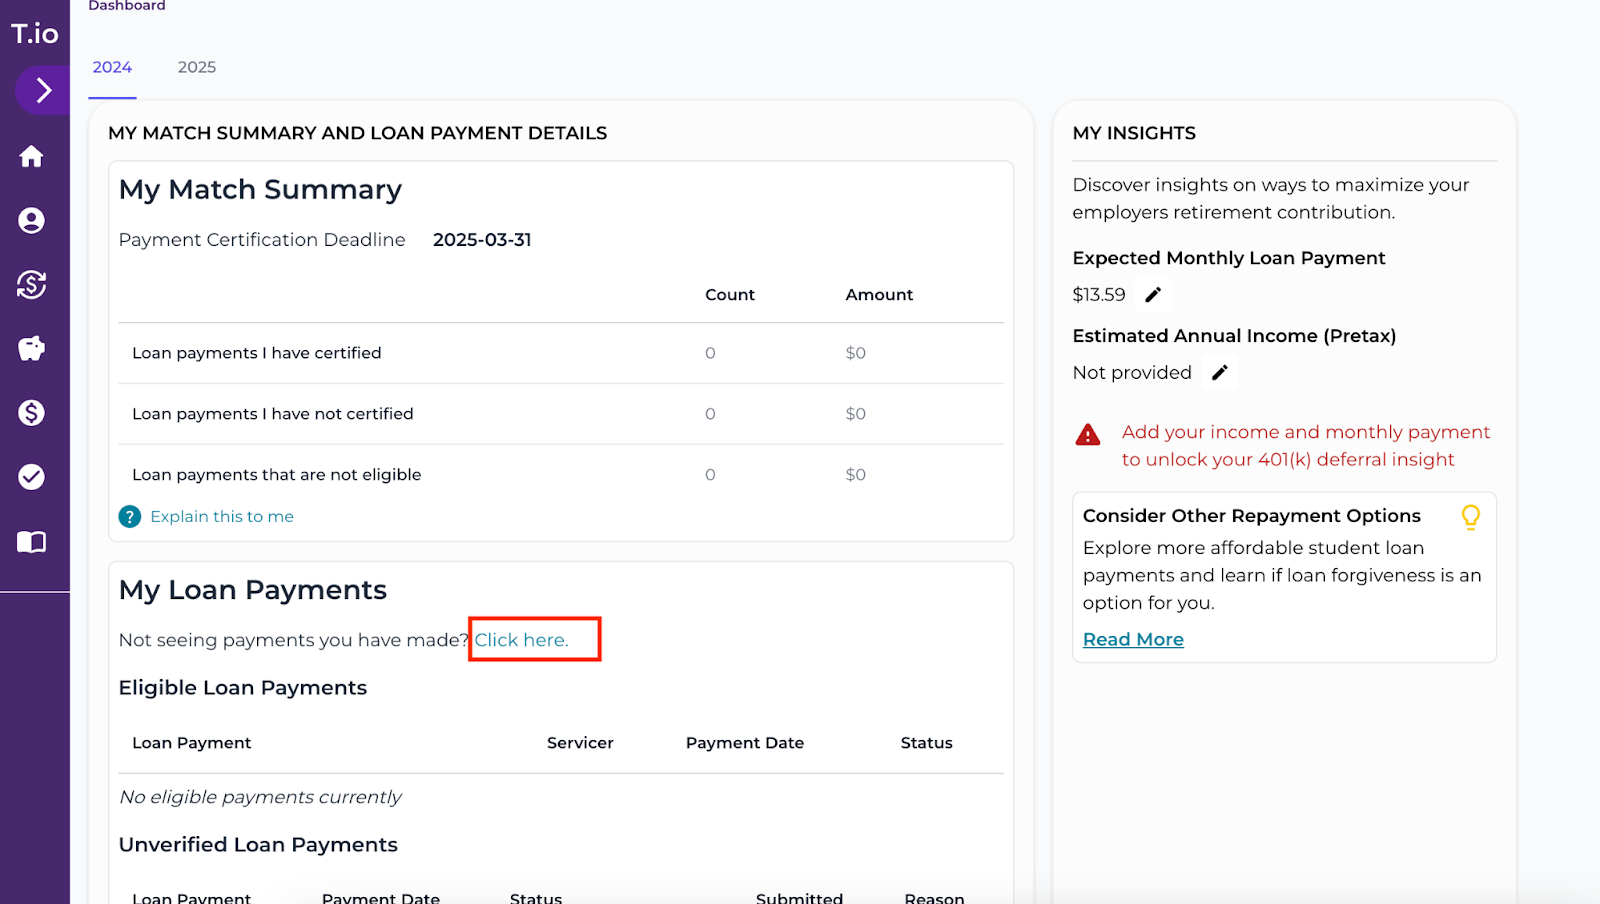Click the lightbulb icon on the repayment card
1600x904 pixels.
[1471, 517]
